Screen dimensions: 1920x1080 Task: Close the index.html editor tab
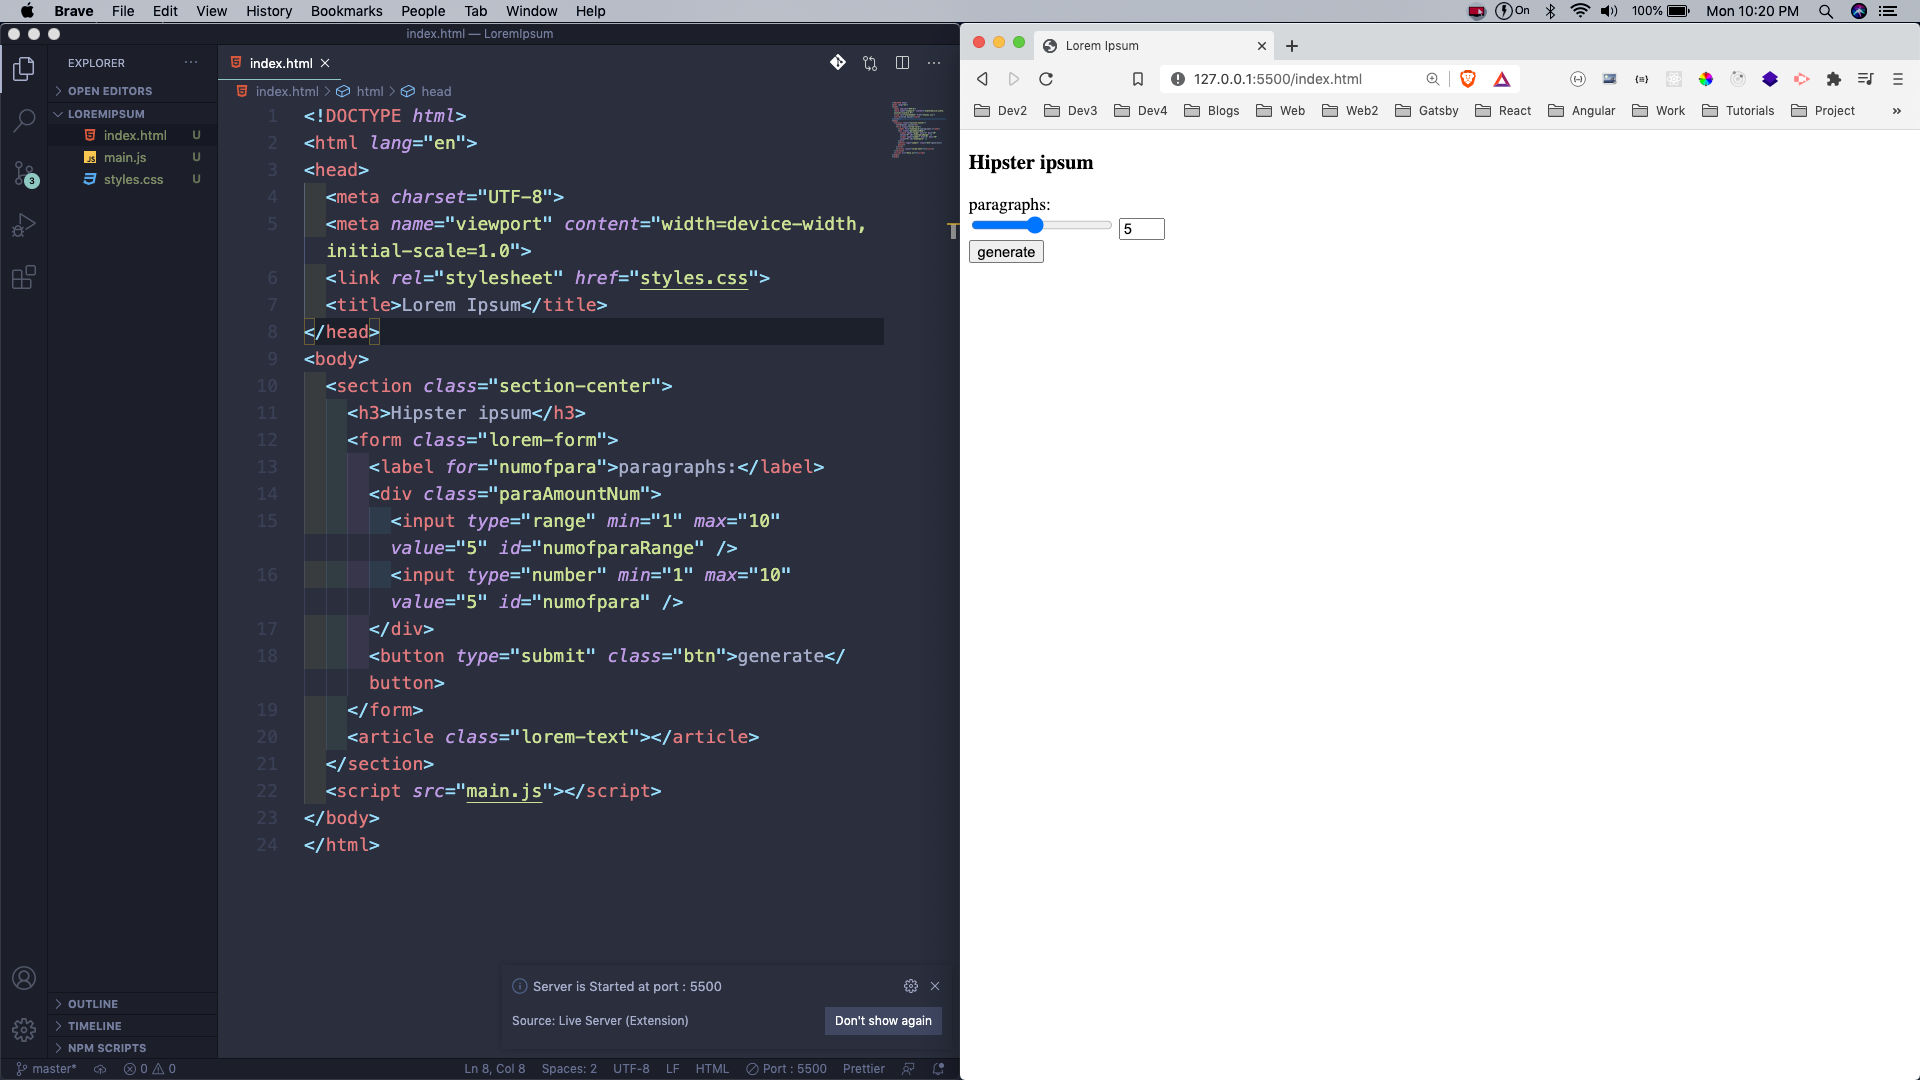coord(325,63)
